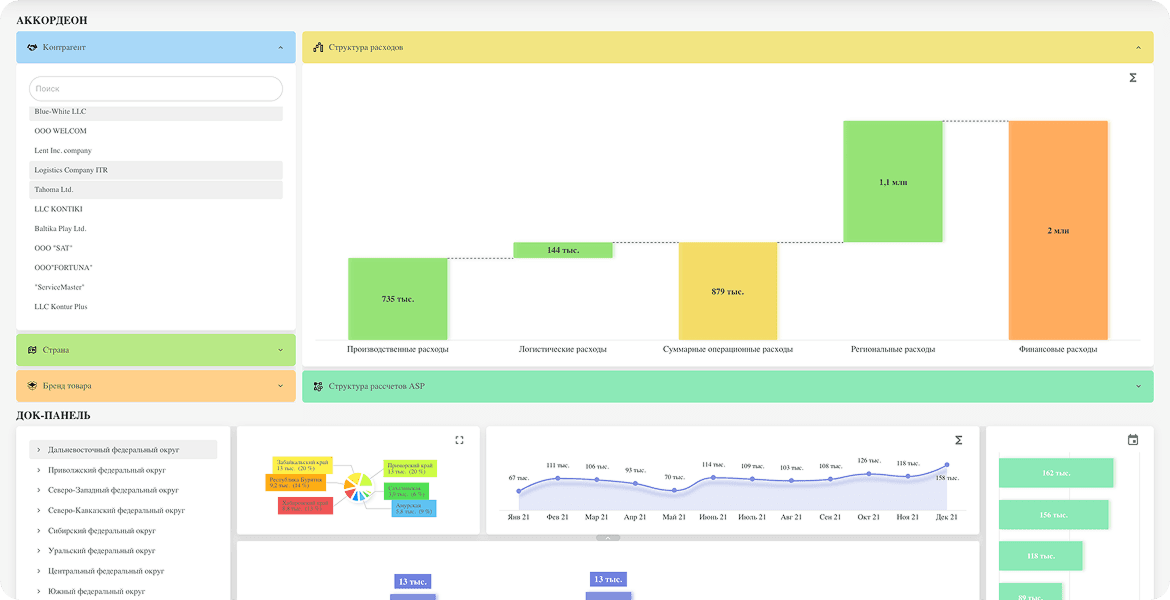The height and width of the screenshot is (600, 1170).
Task: Select LLC KONTIKI in counterparty list
Action: click(156, 209)
